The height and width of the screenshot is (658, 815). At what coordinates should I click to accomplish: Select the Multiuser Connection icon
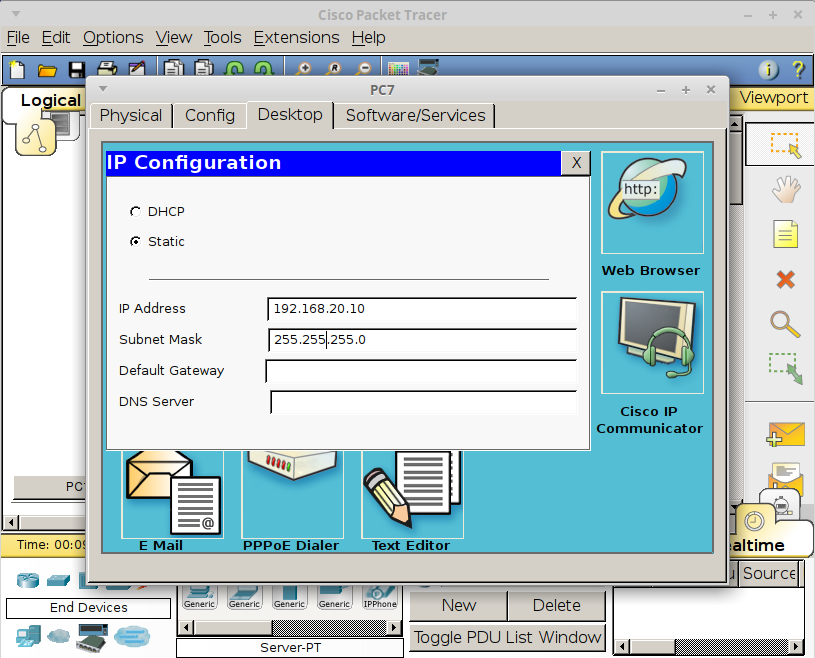(132, 636)
